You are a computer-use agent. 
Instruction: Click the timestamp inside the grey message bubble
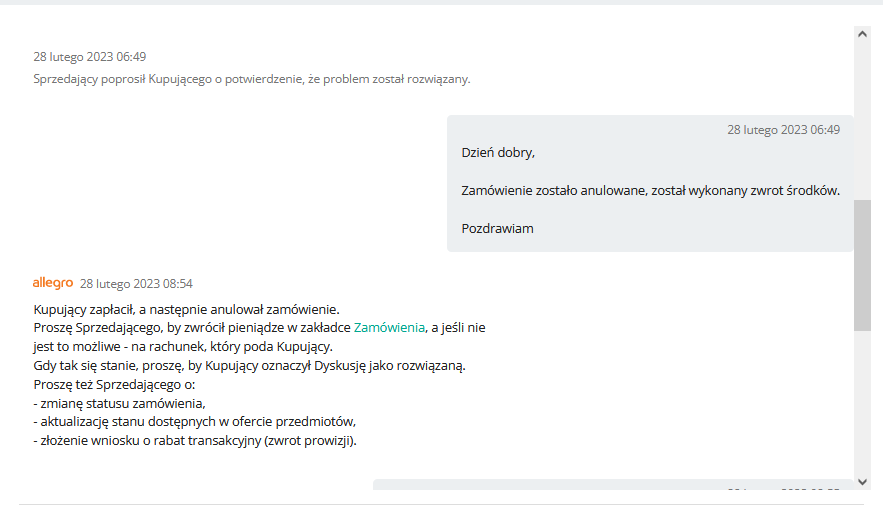pos(783,130)
